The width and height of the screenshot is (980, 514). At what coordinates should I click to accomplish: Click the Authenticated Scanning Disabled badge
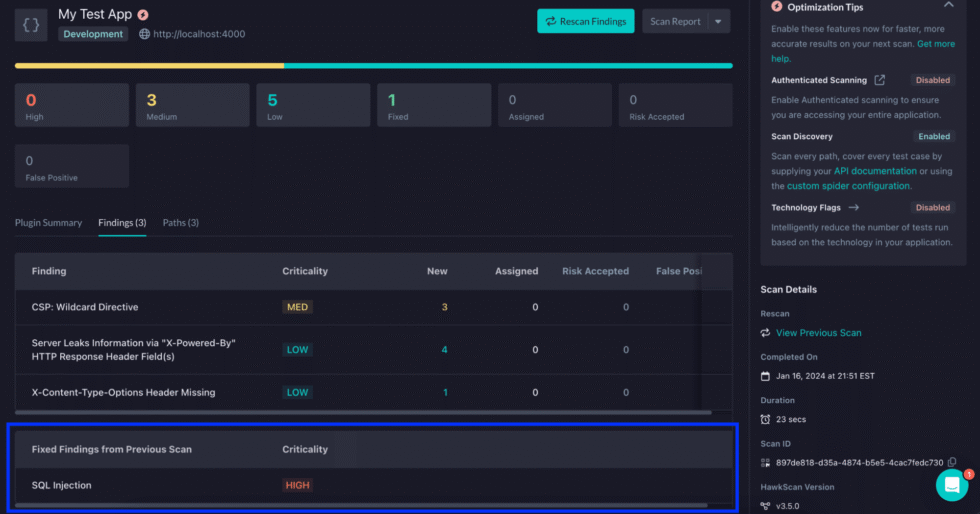(932, 80)
